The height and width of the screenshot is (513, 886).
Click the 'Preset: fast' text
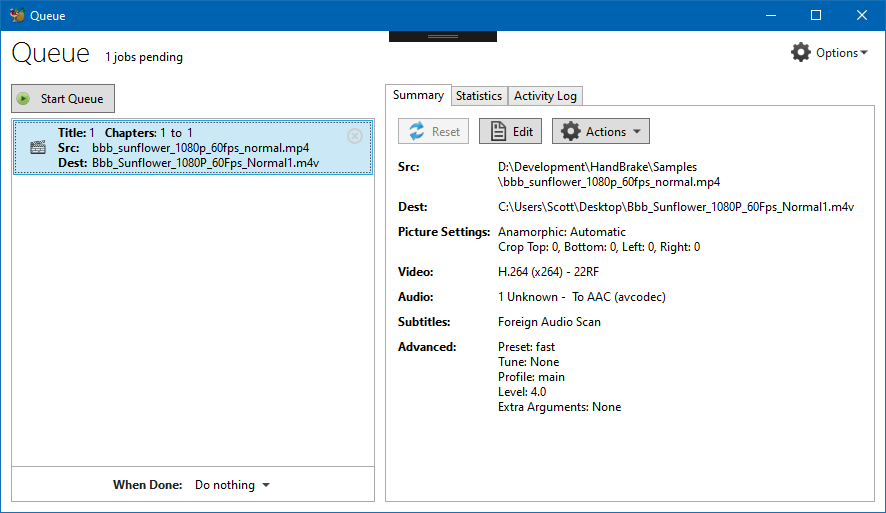point(526,347)
